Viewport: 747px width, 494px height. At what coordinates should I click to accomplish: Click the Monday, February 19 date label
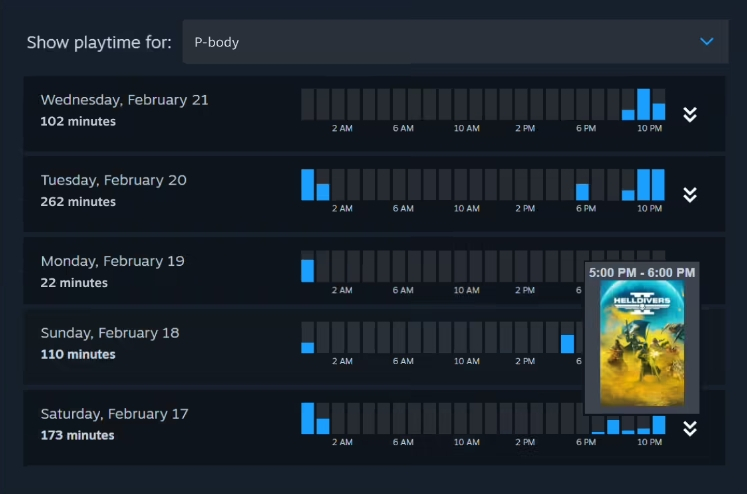tap(112, 261)
